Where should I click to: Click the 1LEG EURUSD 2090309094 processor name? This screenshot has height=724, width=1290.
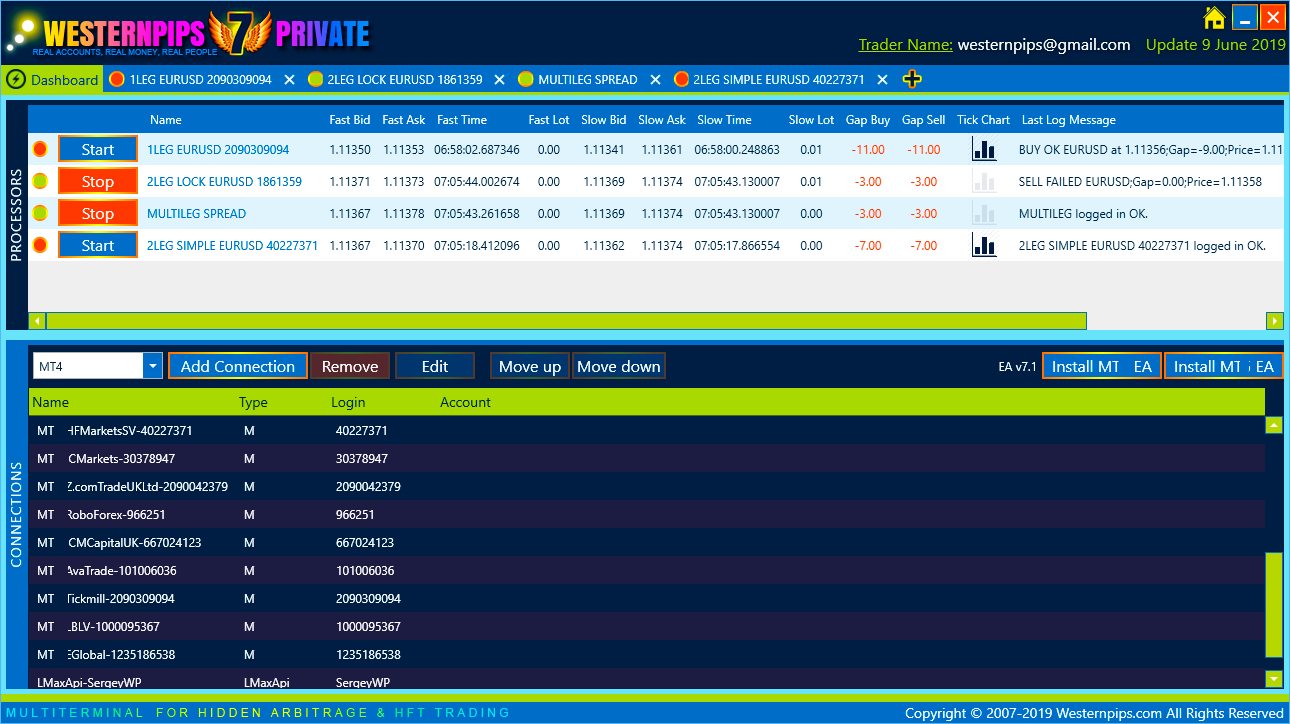(x=218, y=150)
